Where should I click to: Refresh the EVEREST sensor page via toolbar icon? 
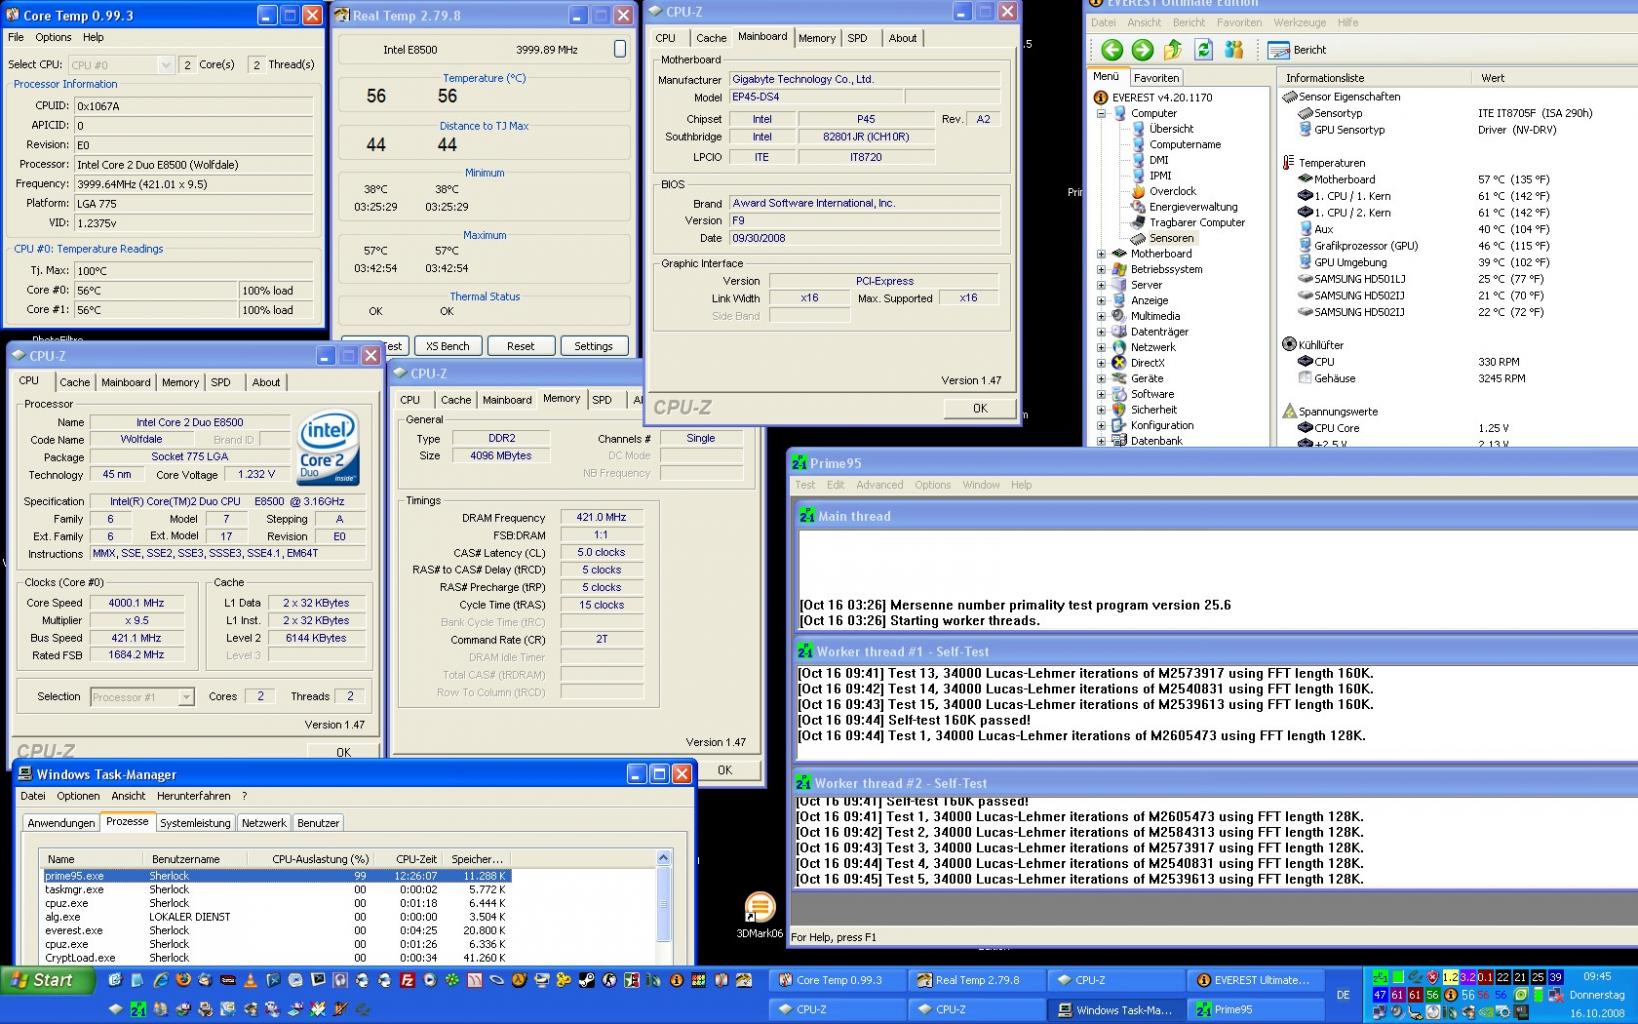(1204, 50)
